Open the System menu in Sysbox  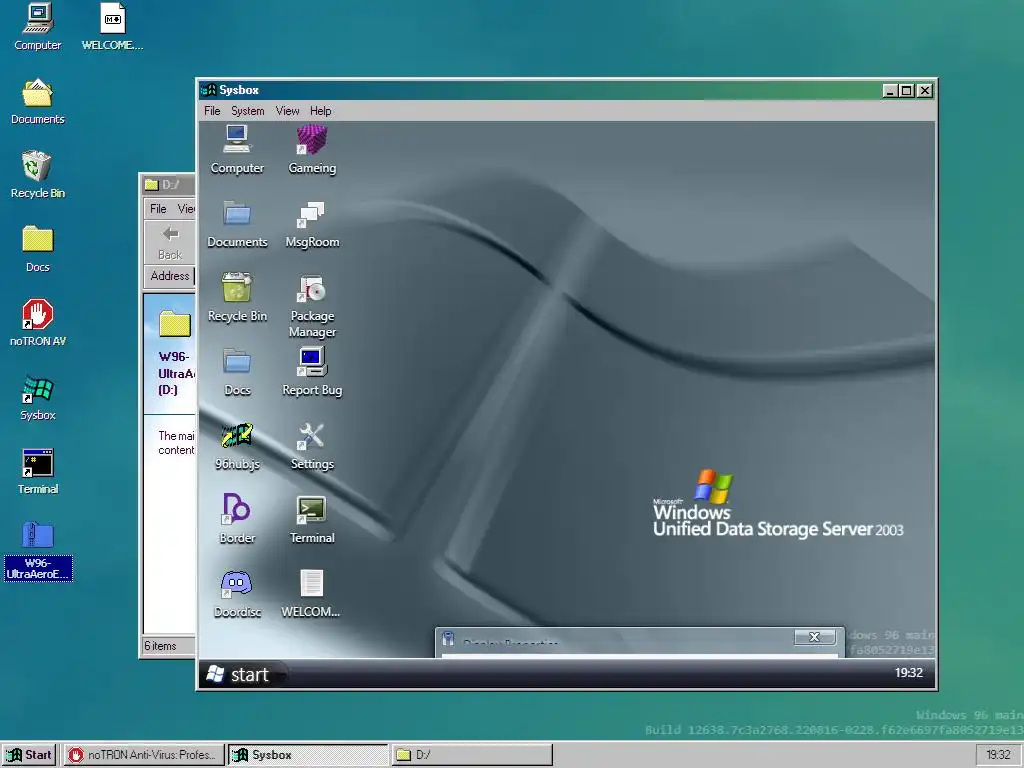(248, 111)
